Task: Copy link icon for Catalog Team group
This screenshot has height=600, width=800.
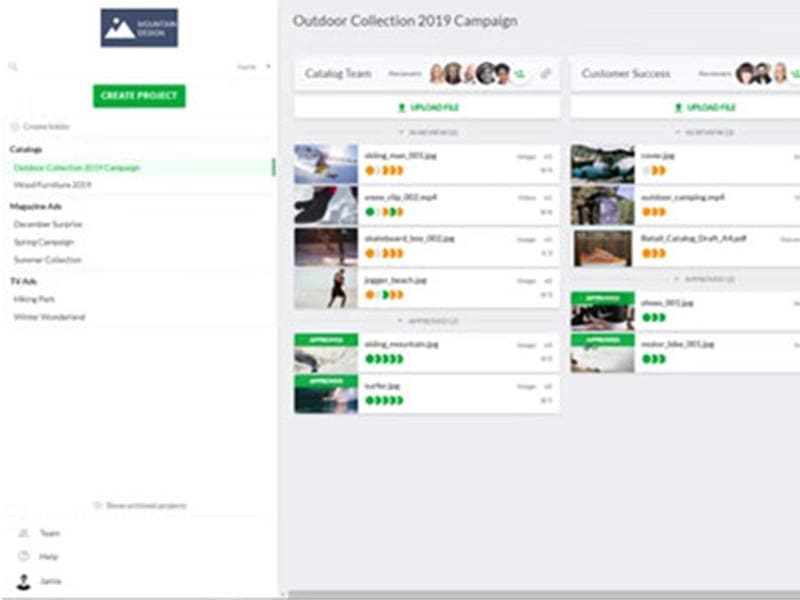Action: tap(545, 74)
